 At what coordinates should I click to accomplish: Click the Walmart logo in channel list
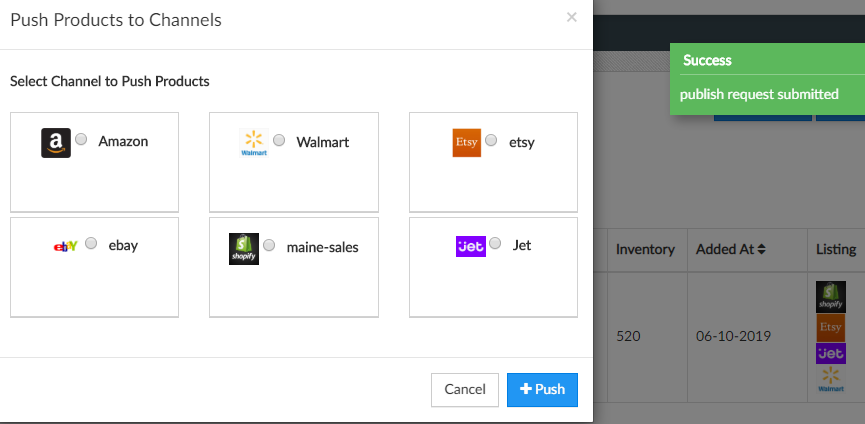point(254,143)
